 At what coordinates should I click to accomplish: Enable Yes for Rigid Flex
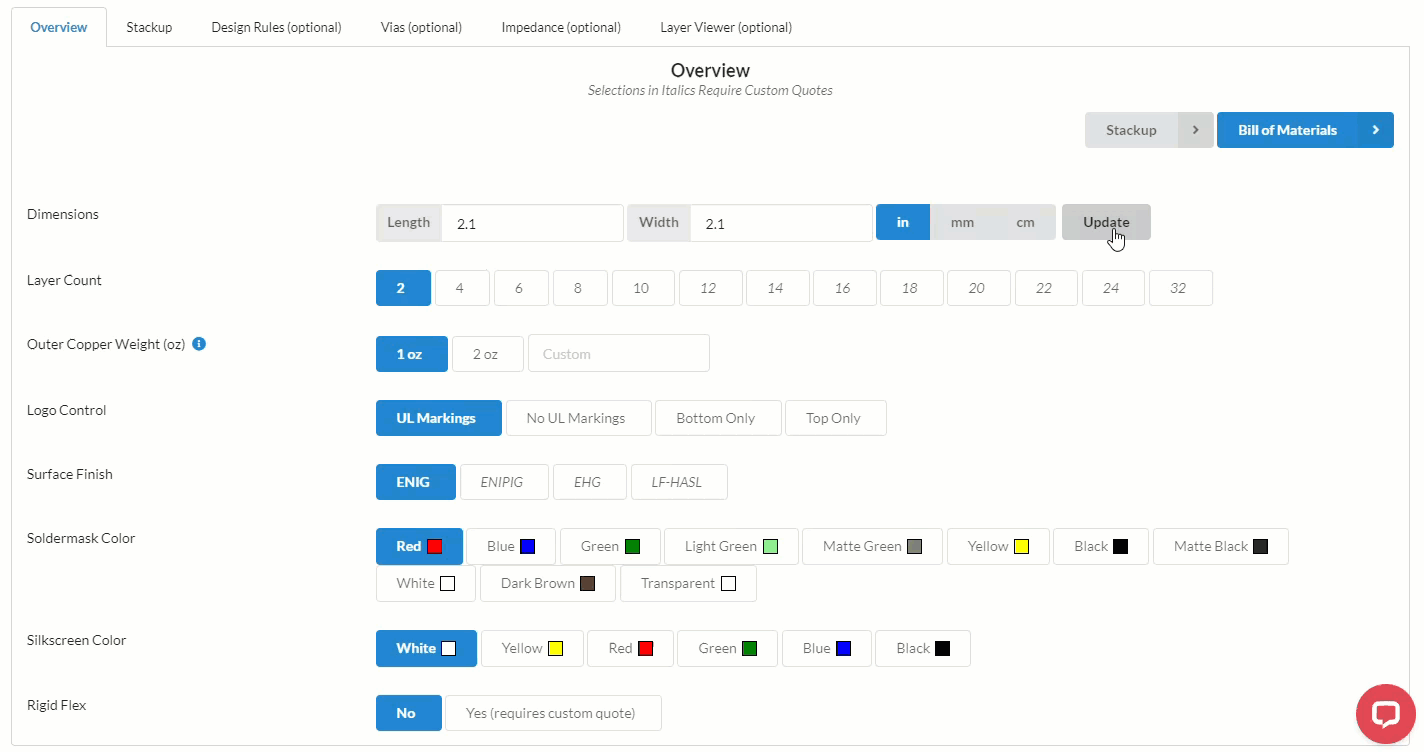point(553,713)
